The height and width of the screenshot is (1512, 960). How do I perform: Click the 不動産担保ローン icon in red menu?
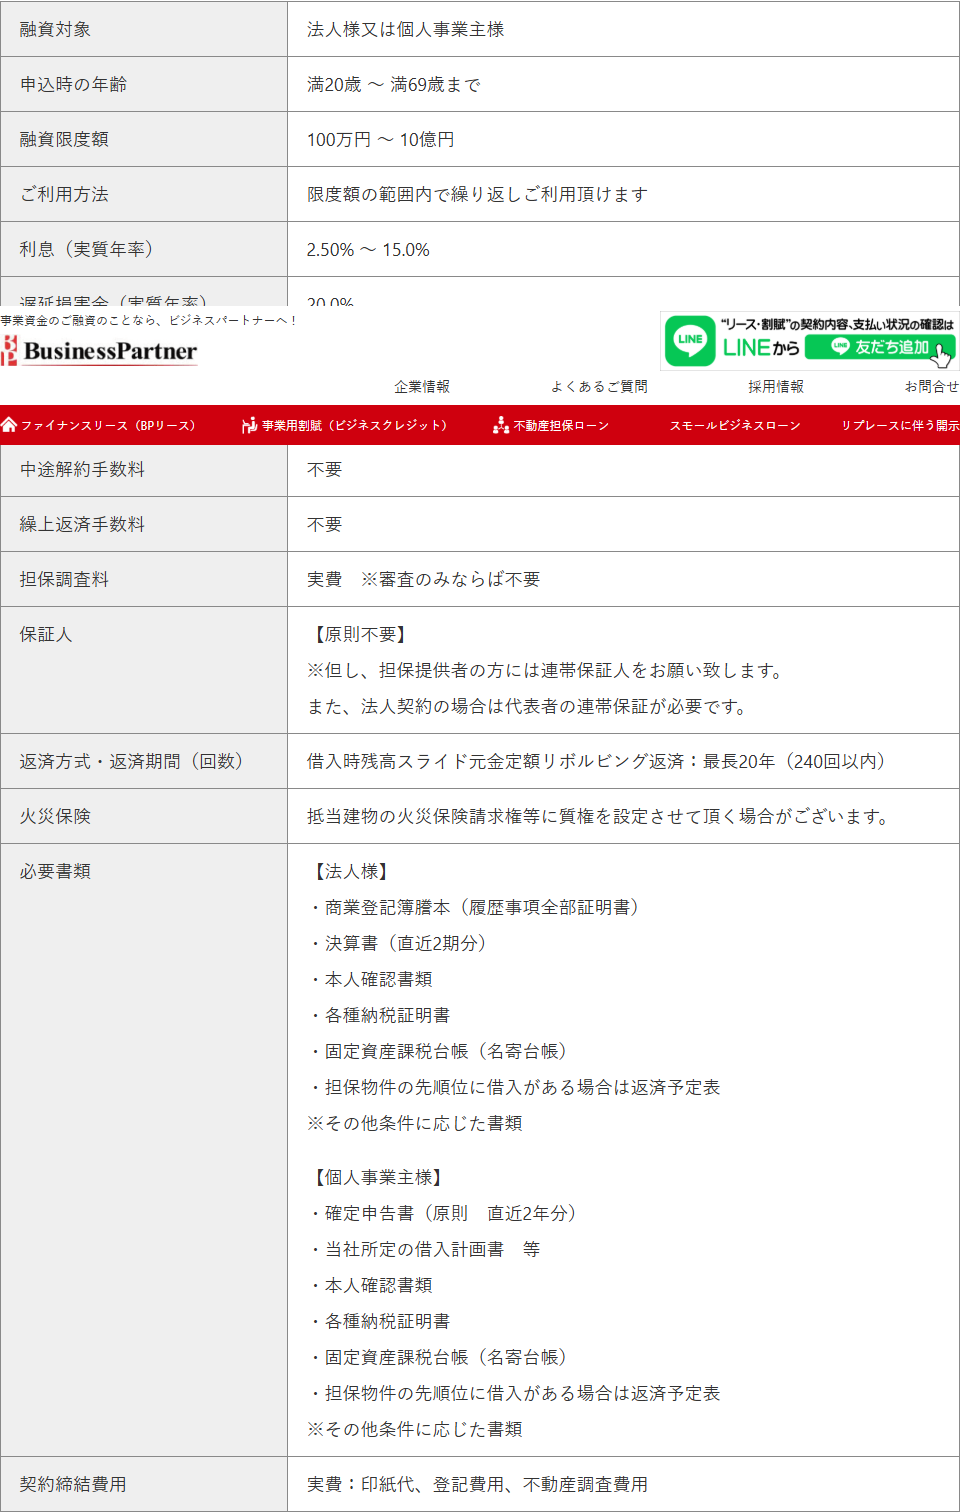click(x=501, y=425)
